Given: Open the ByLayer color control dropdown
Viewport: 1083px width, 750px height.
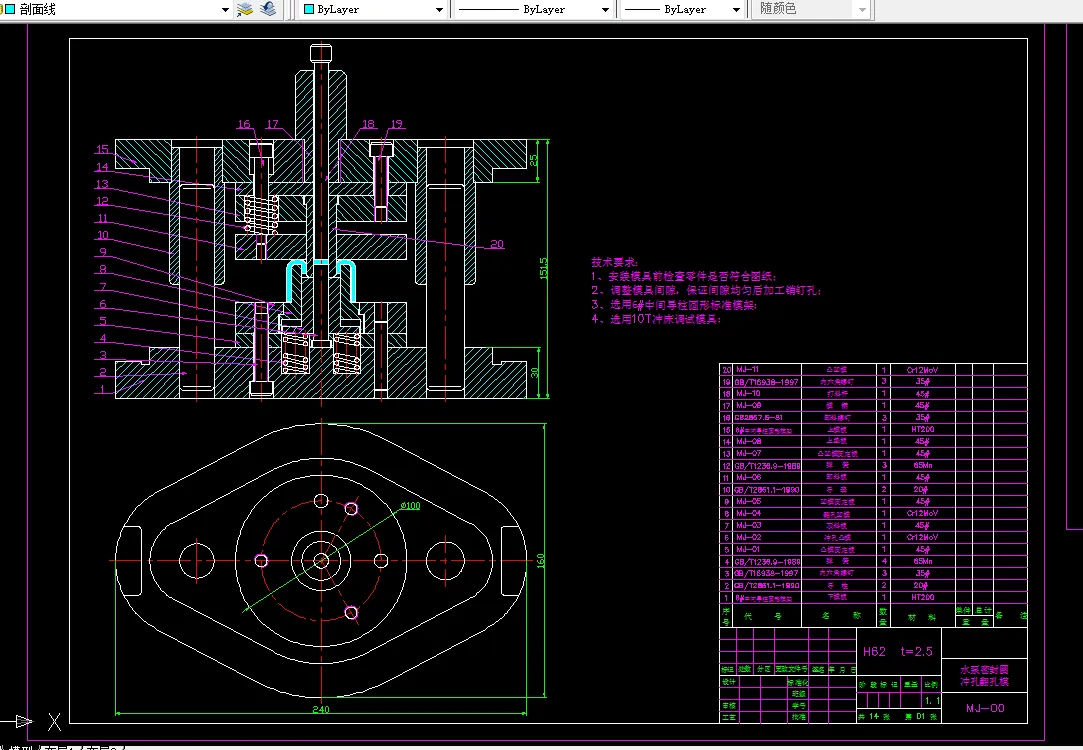Looking at the screenshot, I should (x=439, y=10).
